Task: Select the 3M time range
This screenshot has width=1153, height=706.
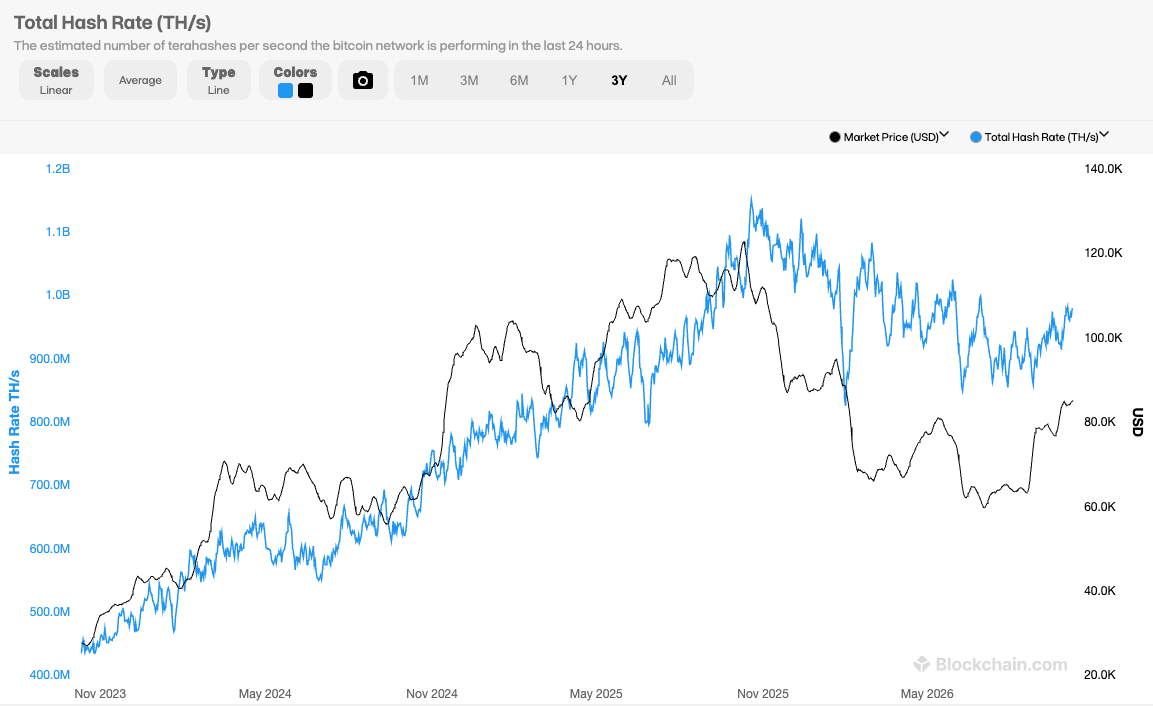Action: [469, 80]
